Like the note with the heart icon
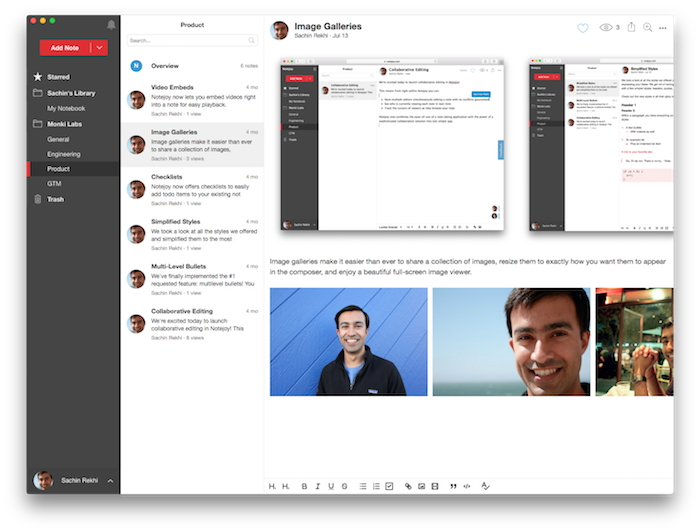The width and height of the screenshot is (700, 532). click(583, 28)
